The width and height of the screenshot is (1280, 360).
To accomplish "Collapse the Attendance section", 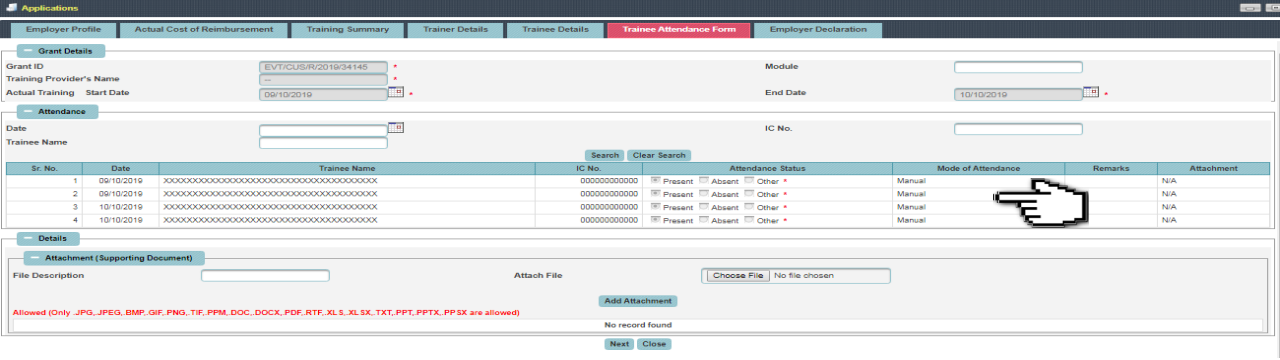I will (x=28, y=111).
